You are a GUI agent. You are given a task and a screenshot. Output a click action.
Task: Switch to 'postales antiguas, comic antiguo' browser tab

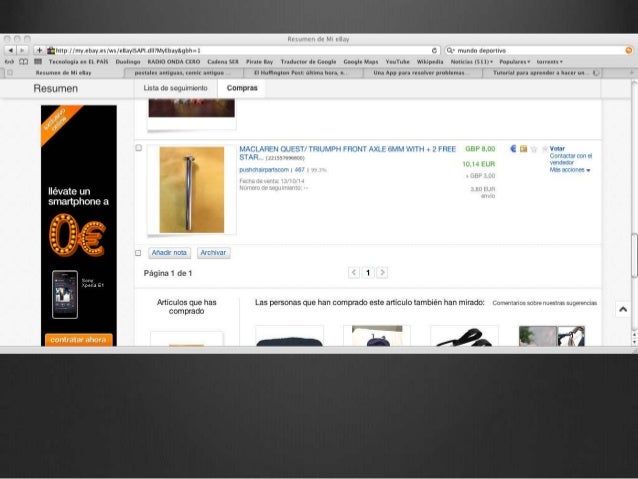point(183,73)
